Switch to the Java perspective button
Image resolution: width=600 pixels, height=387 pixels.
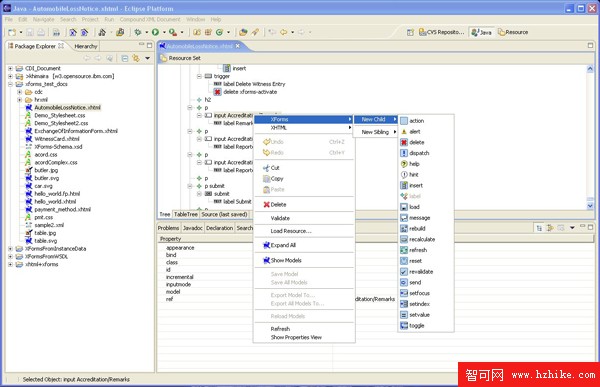coord(482,33)
